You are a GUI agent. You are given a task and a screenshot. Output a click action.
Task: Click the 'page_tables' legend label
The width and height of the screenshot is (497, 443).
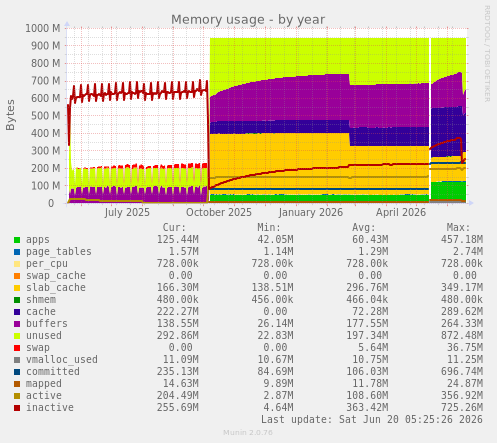[59, 252]
